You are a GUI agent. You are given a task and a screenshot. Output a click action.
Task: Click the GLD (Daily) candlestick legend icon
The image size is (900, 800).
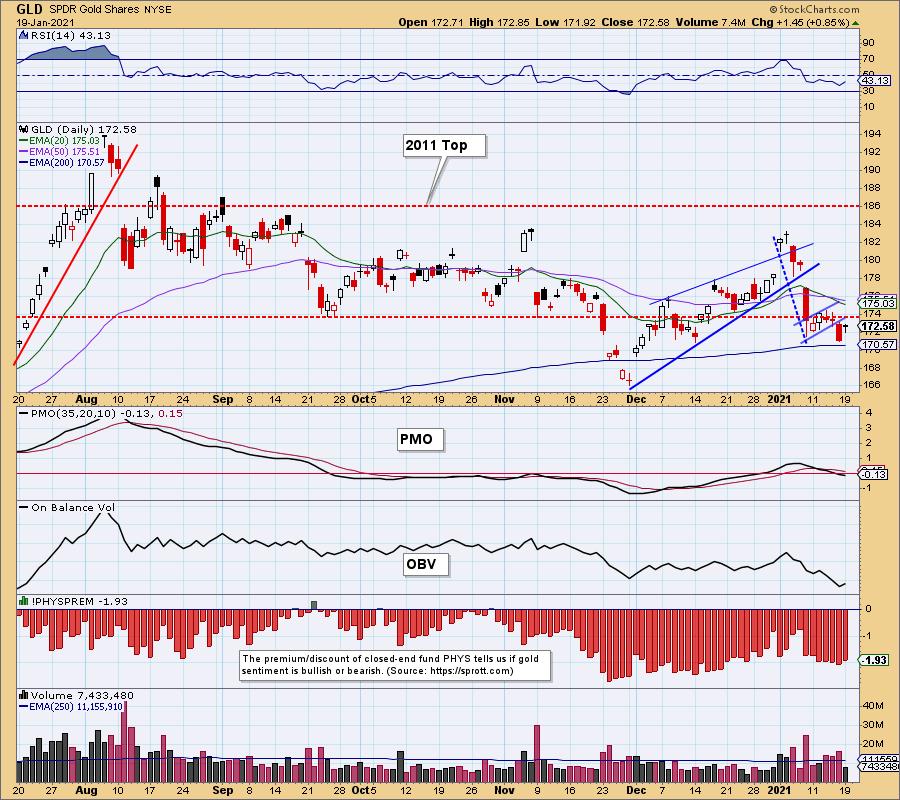(x=24, y=129)
